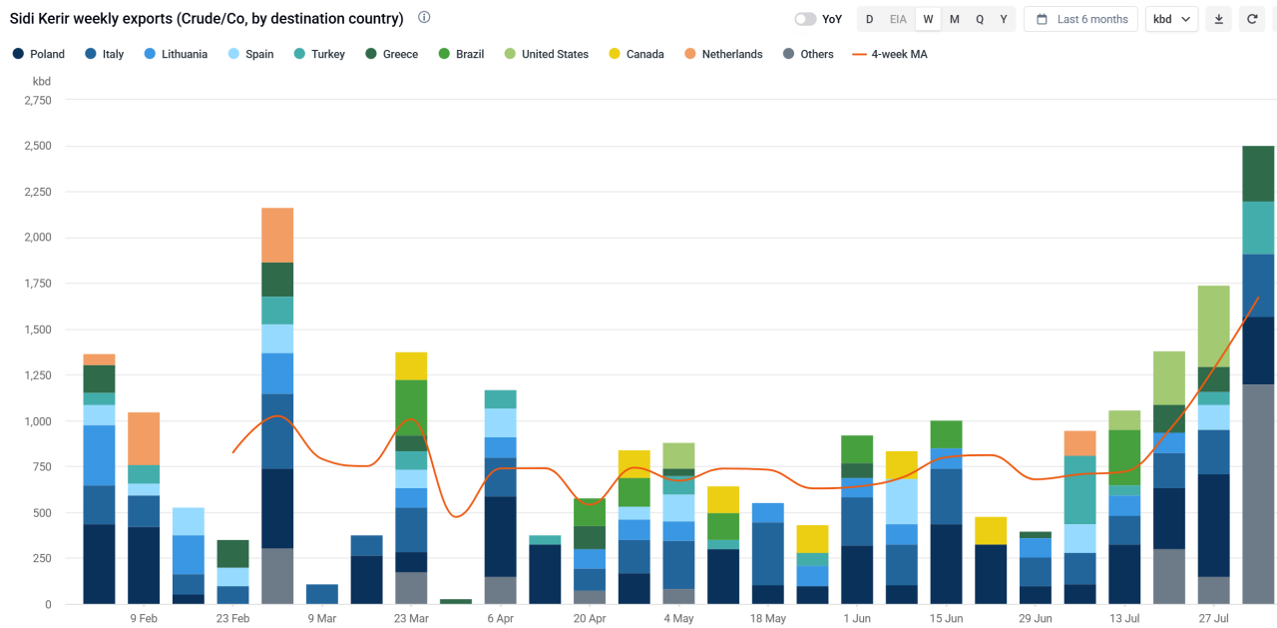Toggle Greece series in legend
The height and width of the screenshot is (628, 1277).
391,54
